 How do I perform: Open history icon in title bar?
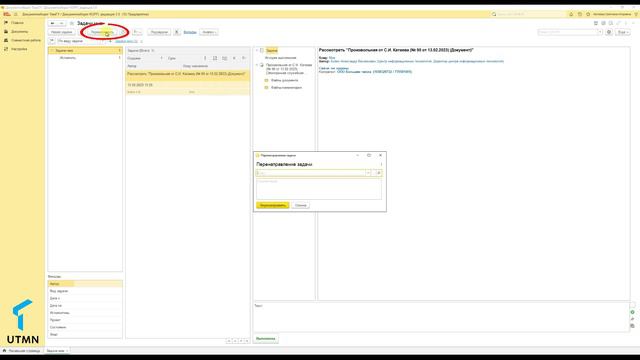580,14
